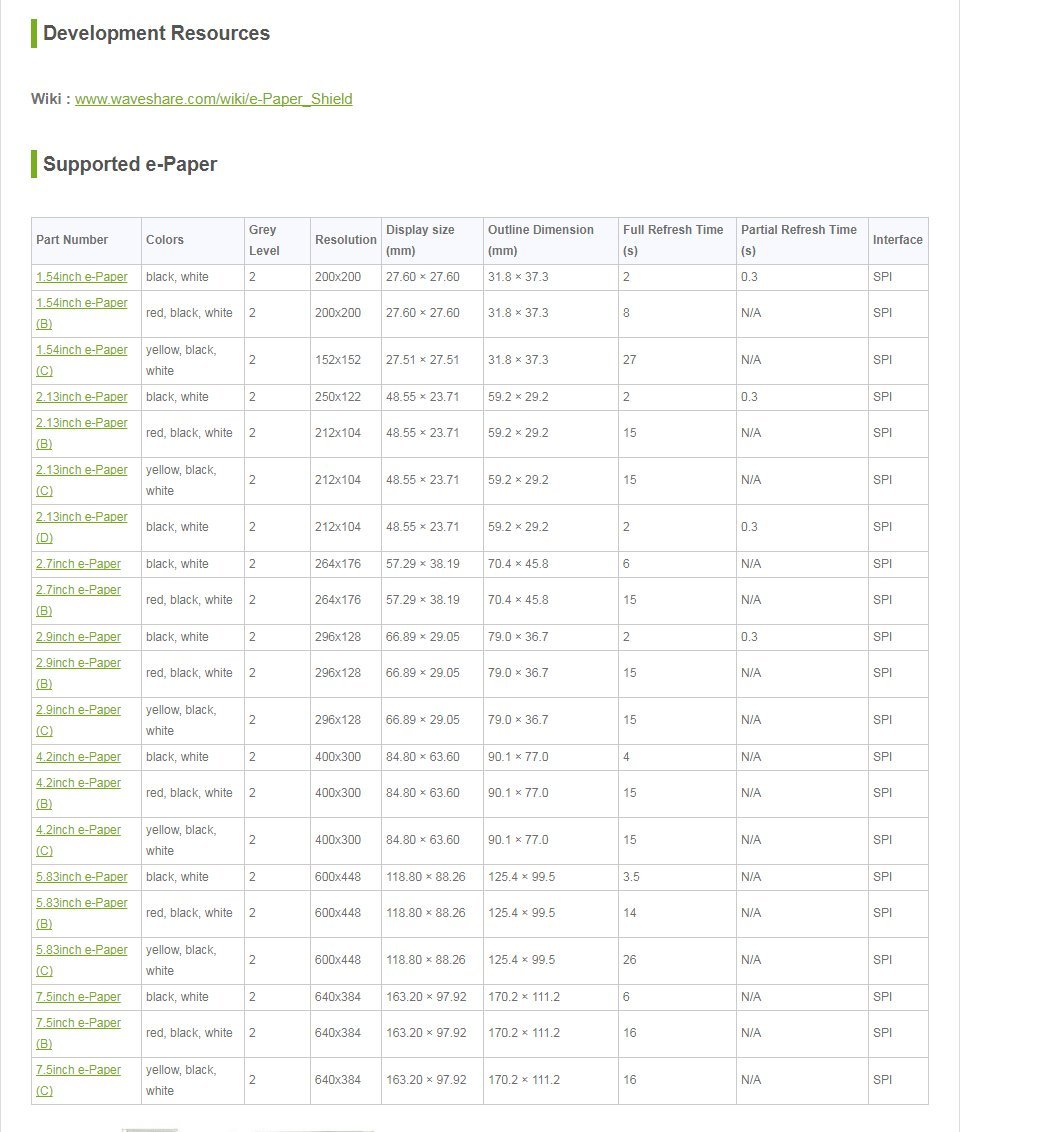Click the 2.13inch e-Paper (D) link
Screen dimensions: 1037x1132
pyautogui.click(x=82, y=517)
